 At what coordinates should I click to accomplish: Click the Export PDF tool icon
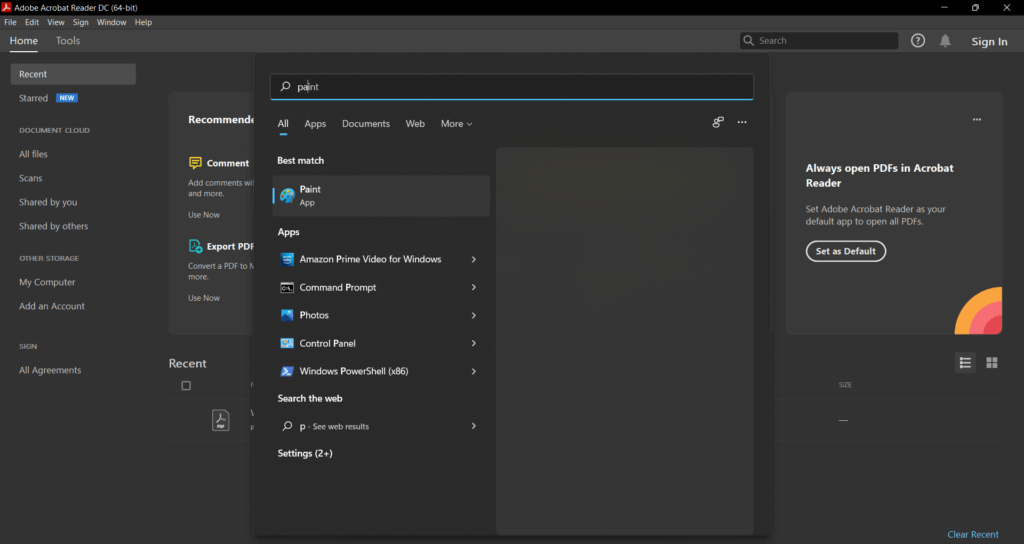click(195, 246)
